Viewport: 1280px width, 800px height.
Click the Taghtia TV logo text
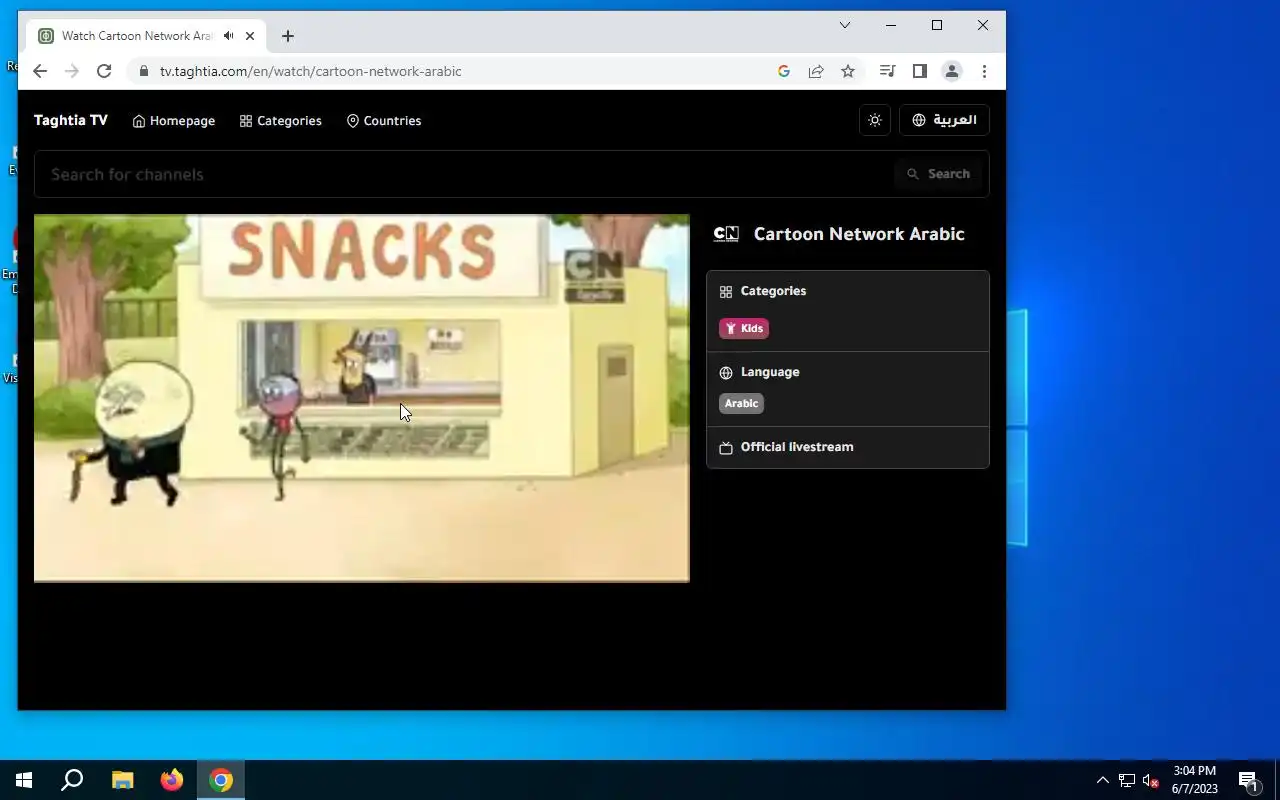coord(71,120)
